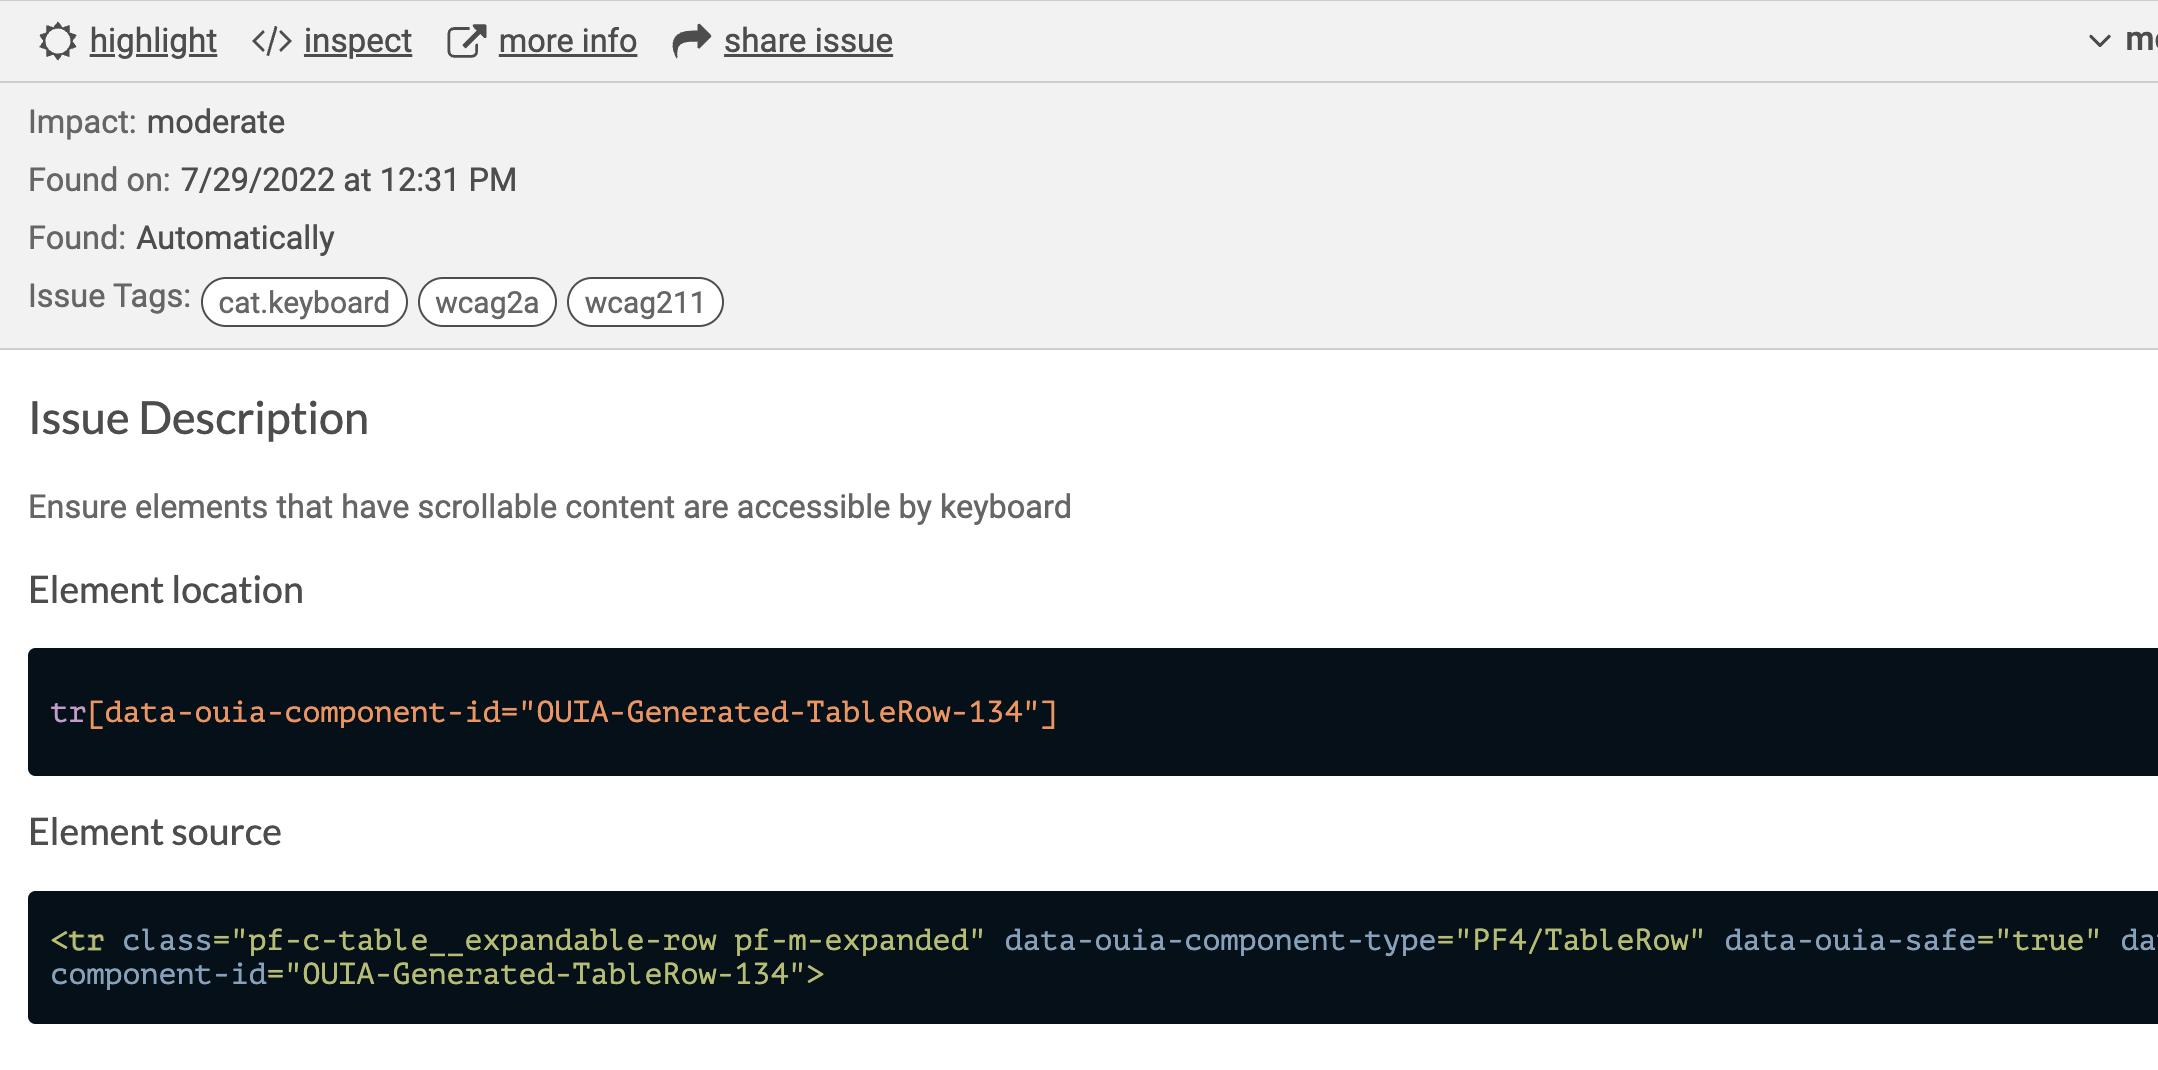The width and height of the screenshot is (2158, 1070).
Task: Select the wcag211 issue tag
Action: 645,302
